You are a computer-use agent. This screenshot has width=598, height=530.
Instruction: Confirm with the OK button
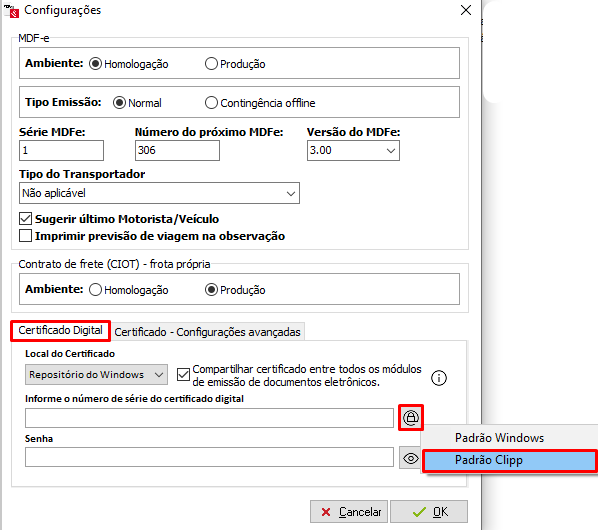pyautogui.click(x=429, y=511)
